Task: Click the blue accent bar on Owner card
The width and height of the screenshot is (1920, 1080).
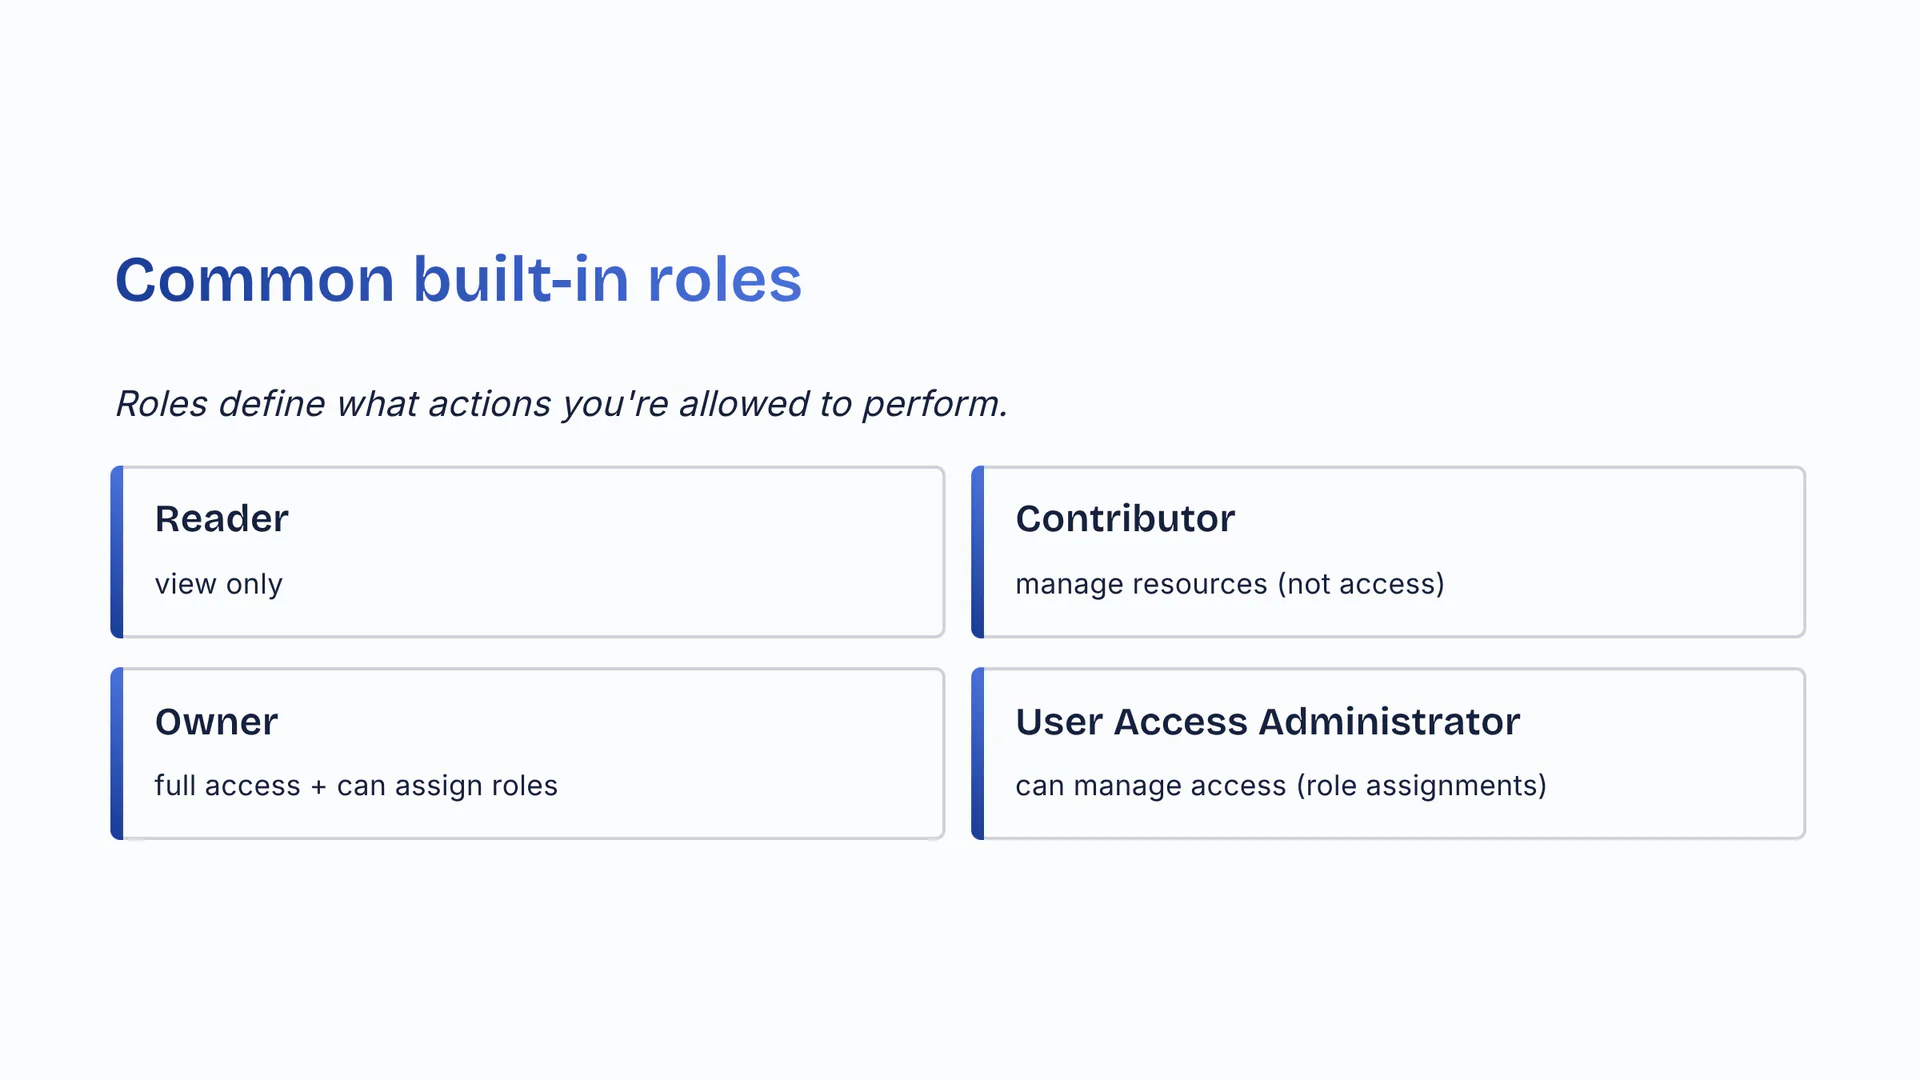Action: pos(117,754)
